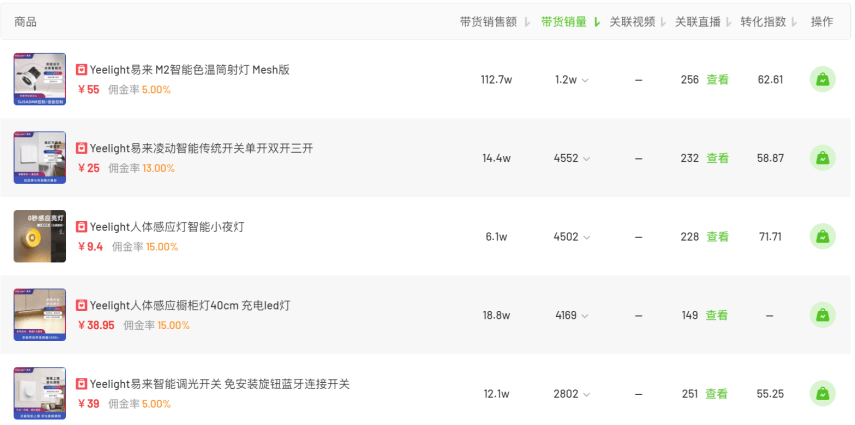Expand the 2802 sales volume chevron
Image resolution: width=855 pixels, height=425 pixels.
tap(586, 394)
